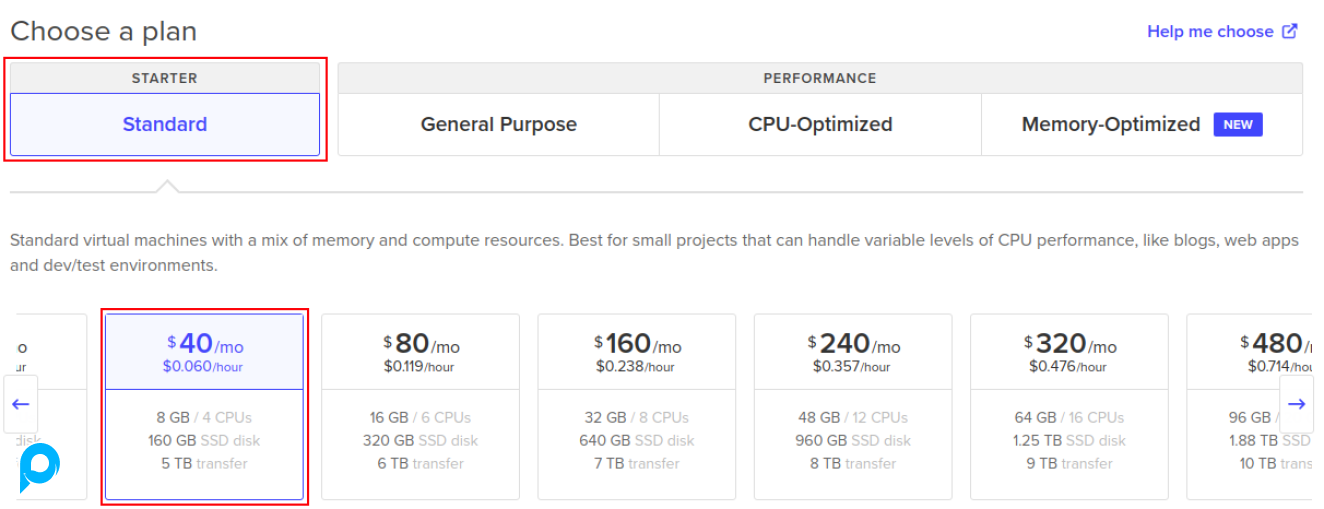Switch to the General Purpose tab
Image resolution: width=1324 pixels, height=509 pixels.
[498, 125]
